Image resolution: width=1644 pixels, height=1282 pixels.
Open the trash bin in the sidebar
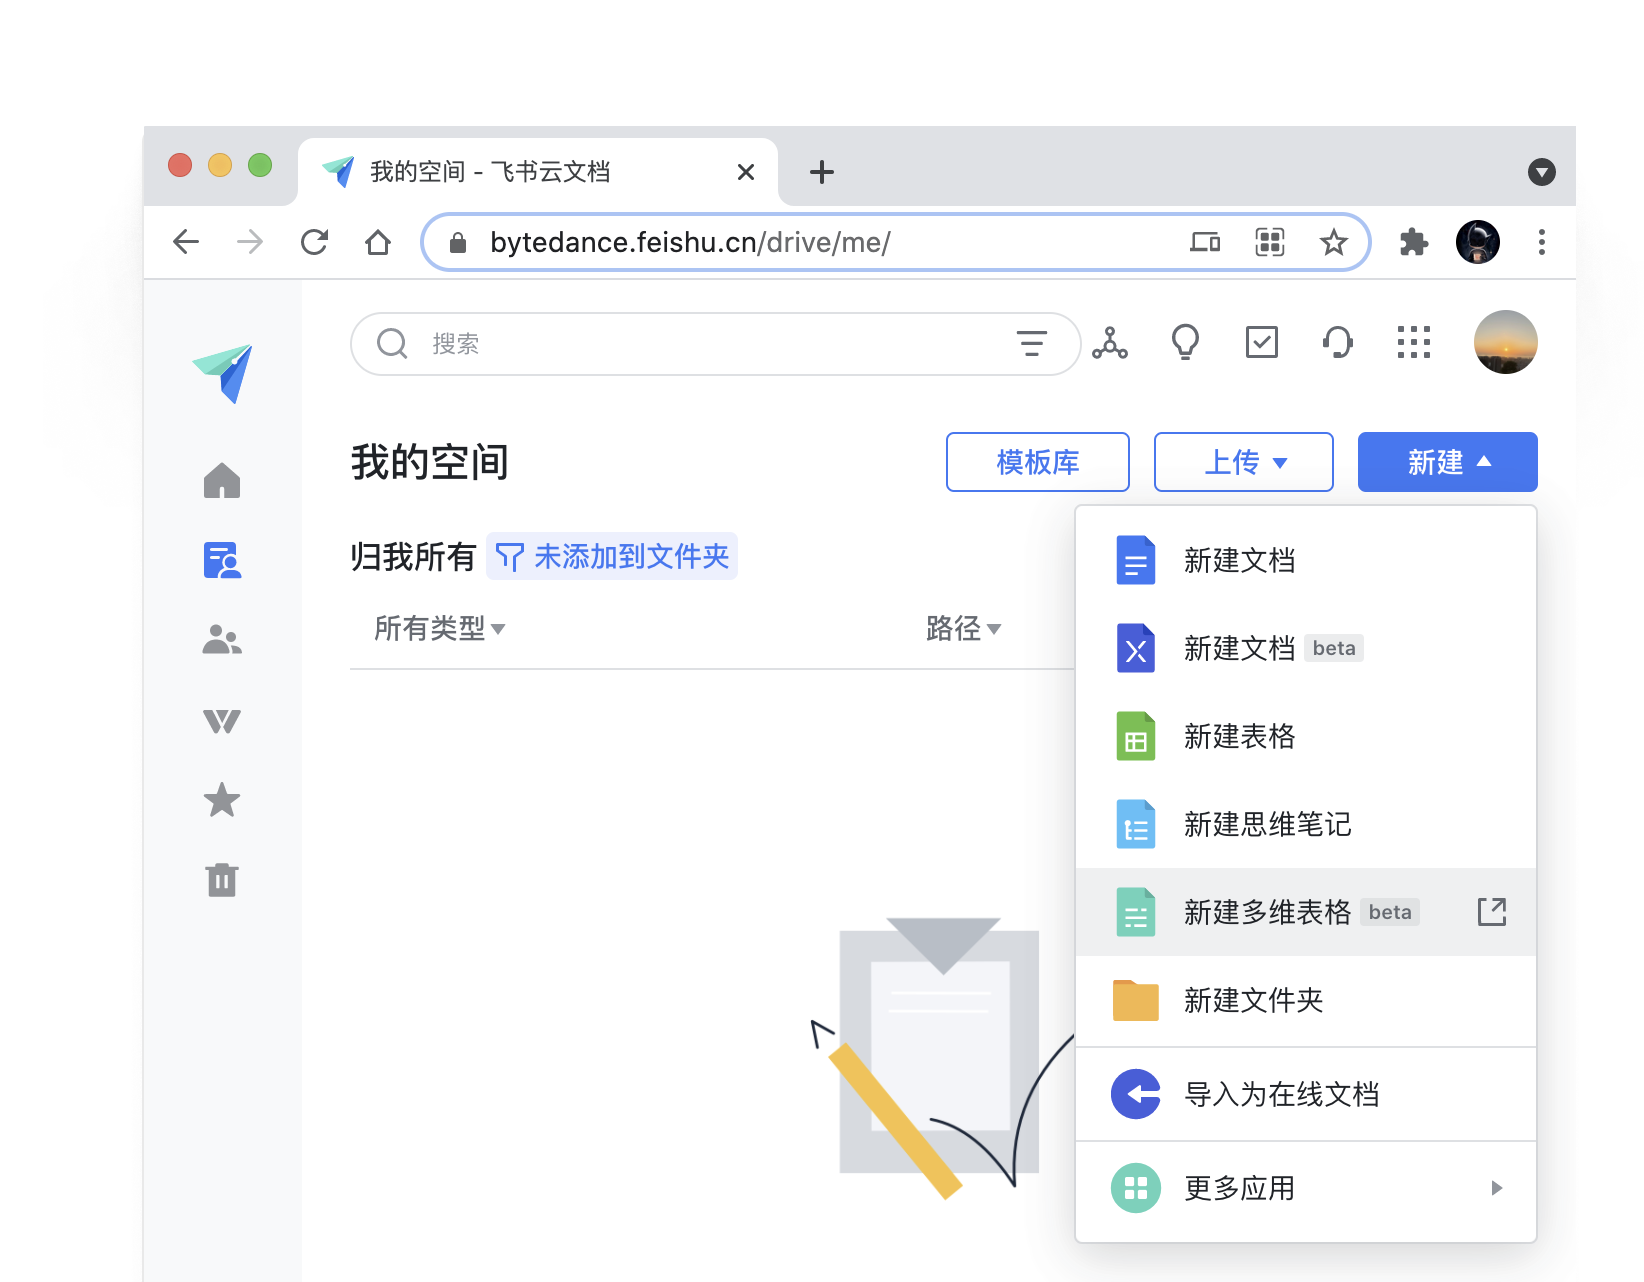coord(221,880)
